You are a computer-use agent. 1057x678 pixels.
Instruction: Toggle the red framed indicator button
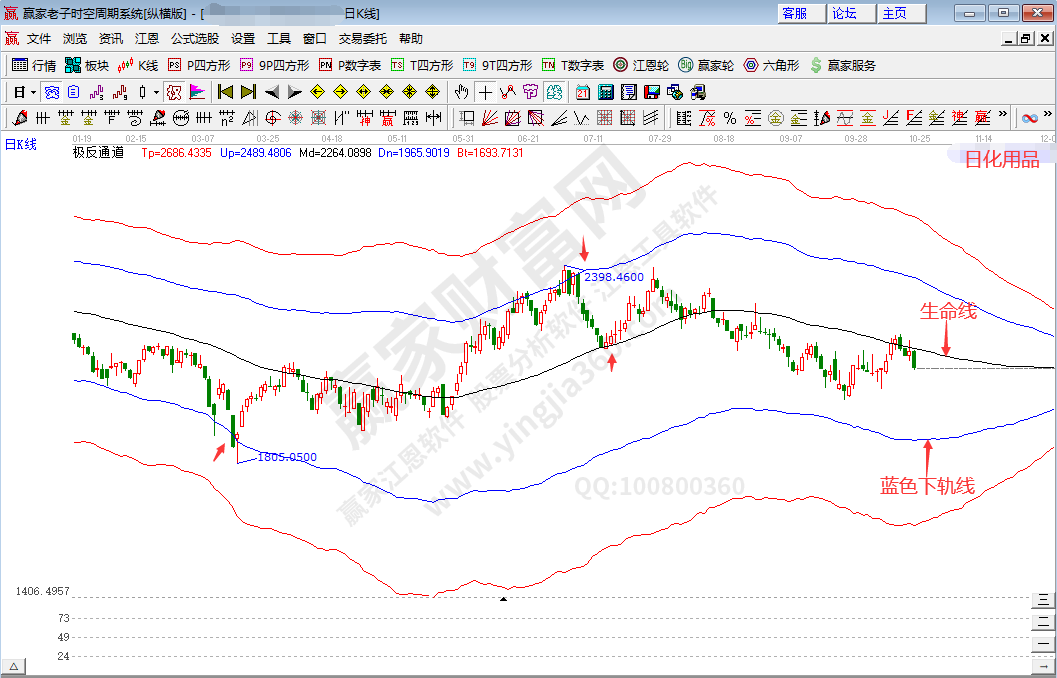tap(173, 92)
